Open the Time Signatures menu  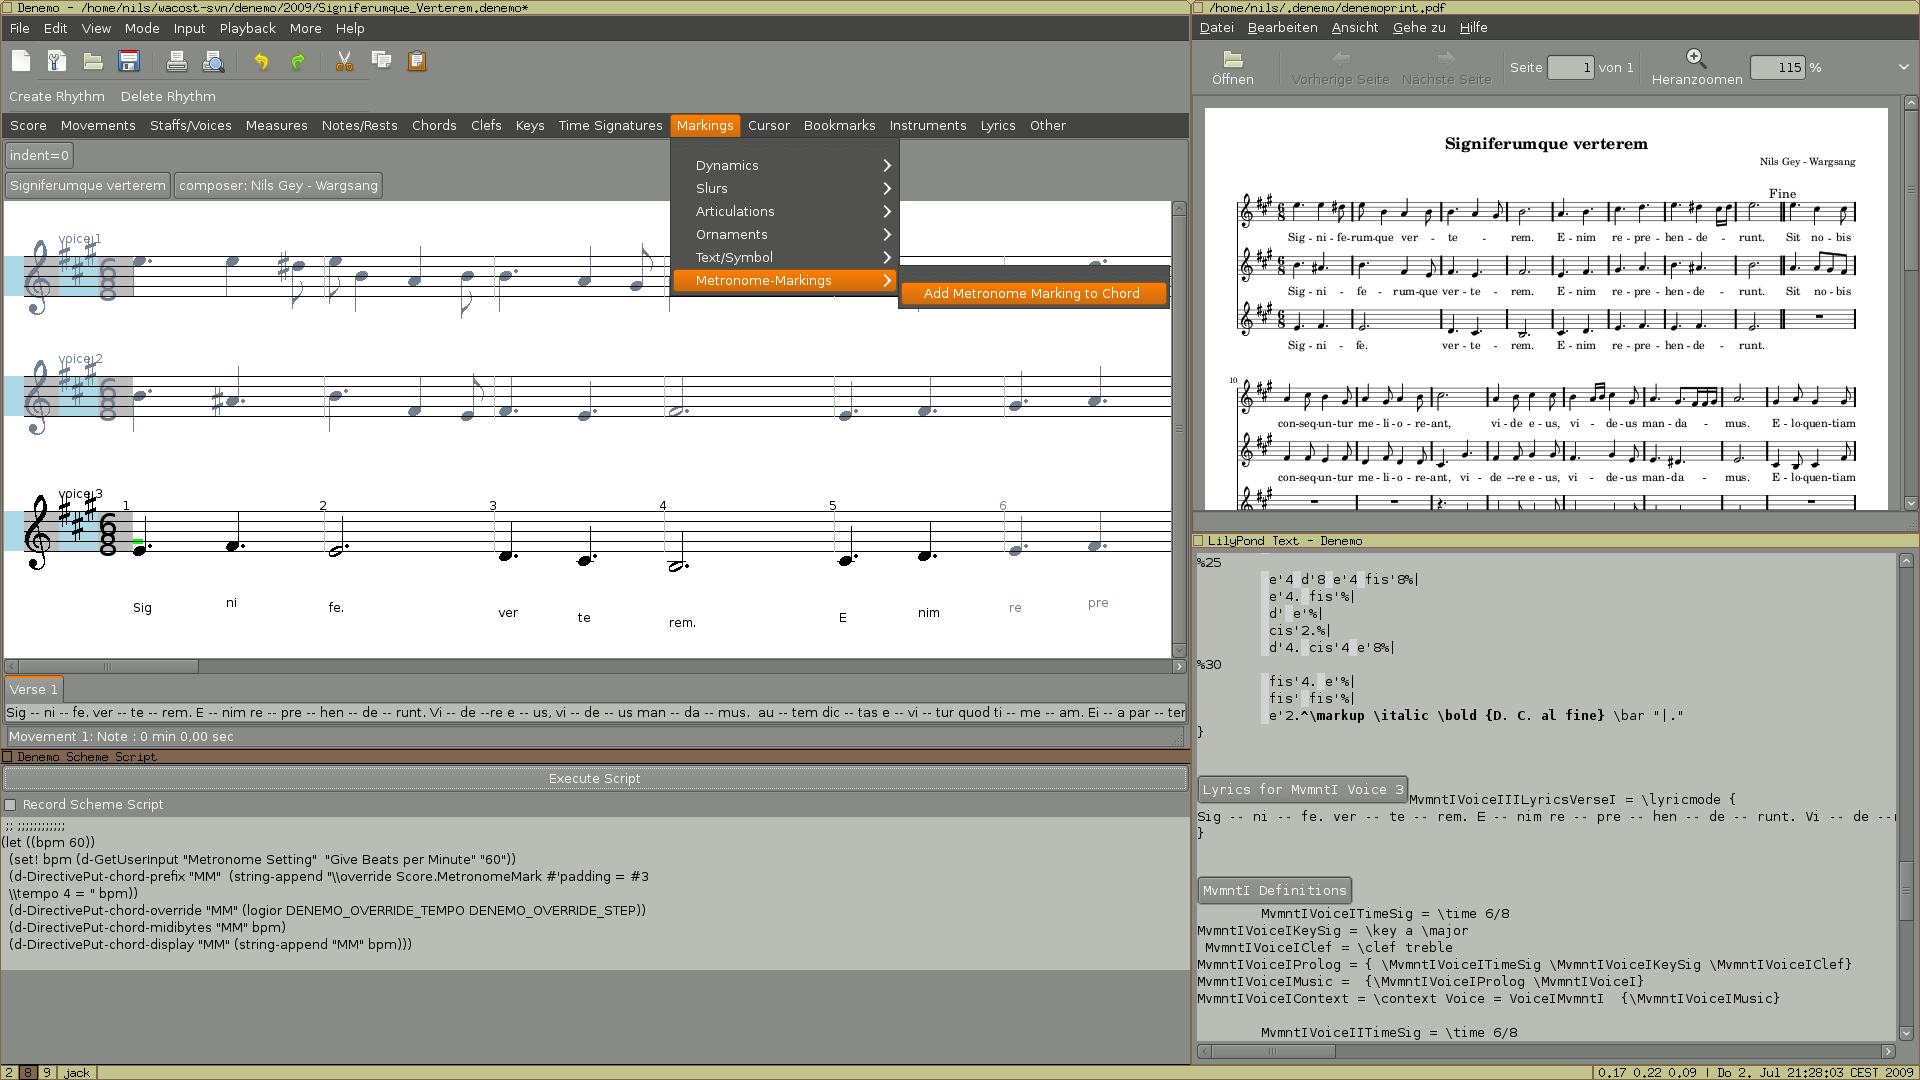609,125
